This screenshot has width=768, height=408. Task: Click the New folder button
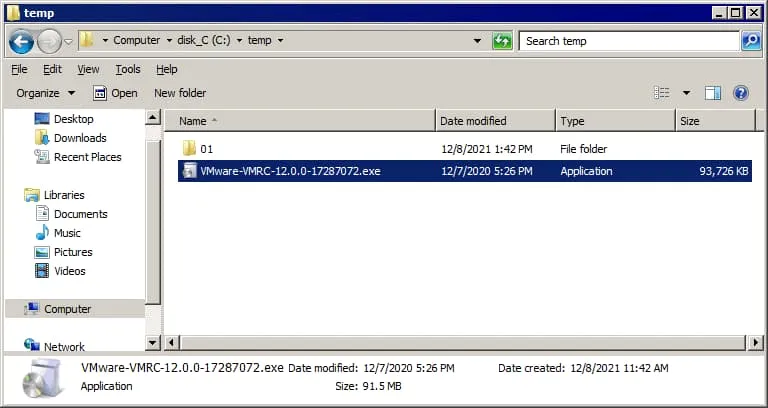(180, 93)
